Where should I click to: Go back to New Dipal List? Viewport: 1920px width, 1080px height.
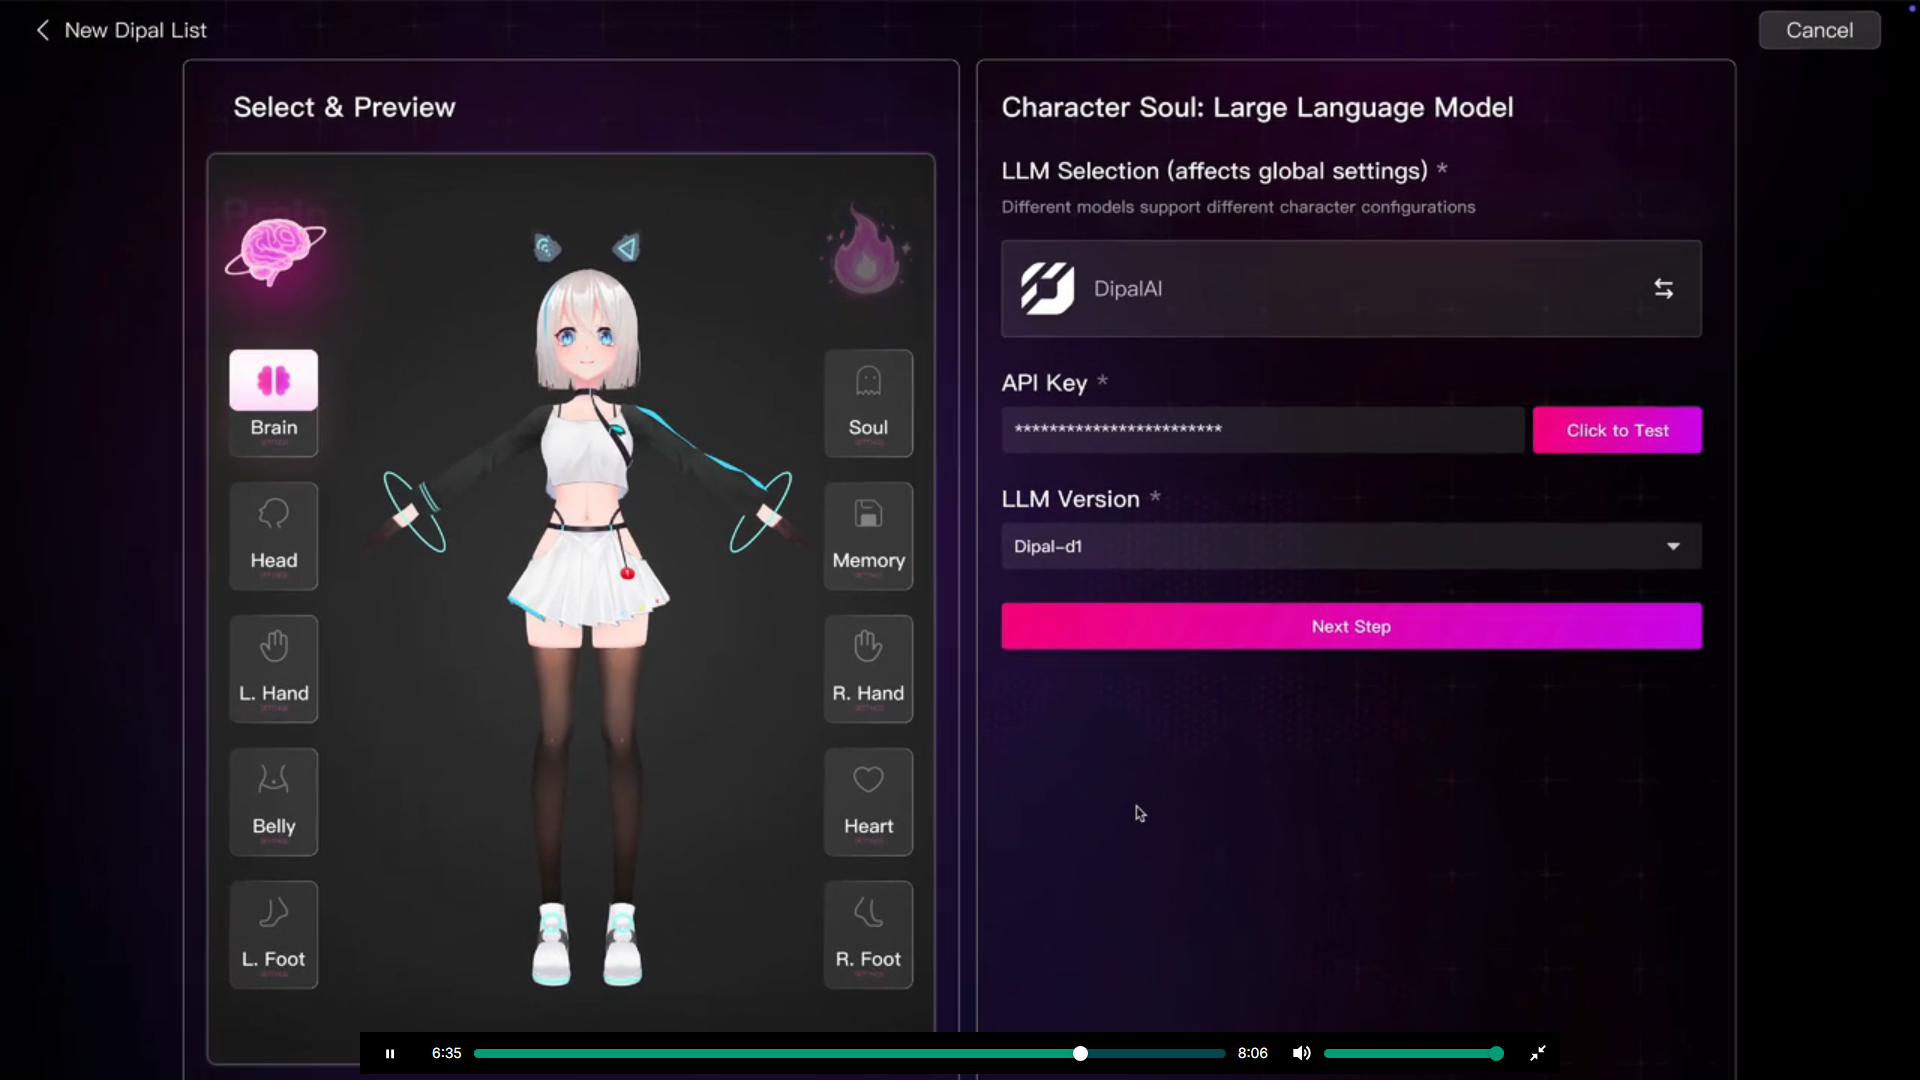43,30
